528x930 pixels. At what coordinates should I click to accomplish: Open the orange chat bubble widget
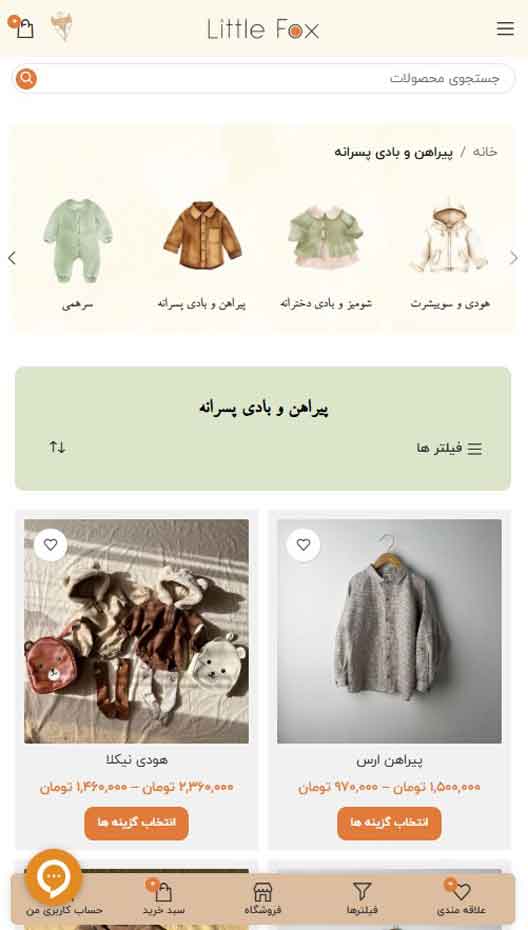[x=53, y=877]
